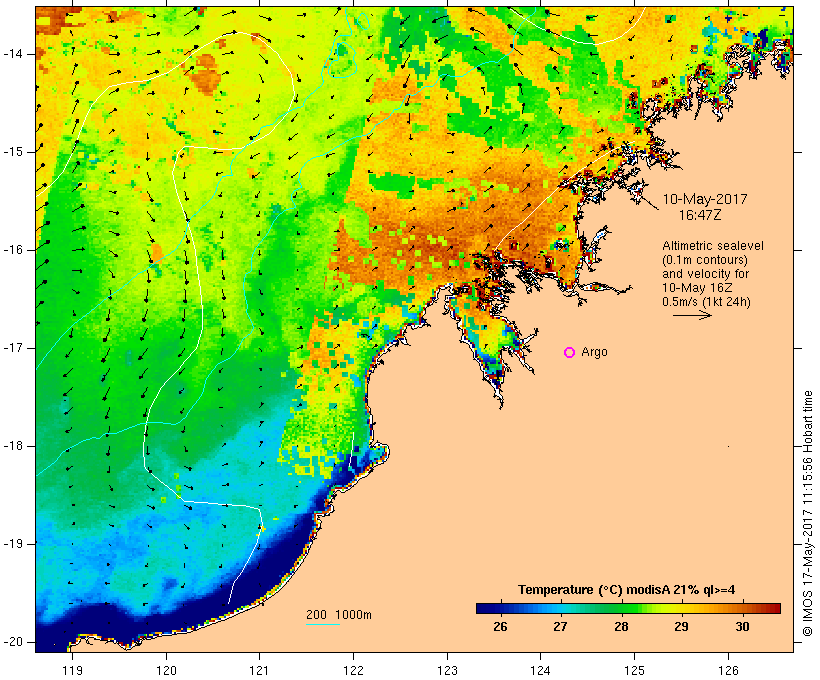Image resolution: width=820 pixels, height=680 pixels.
Task: Click the colorbar label 27
Action: coord(561,627)
